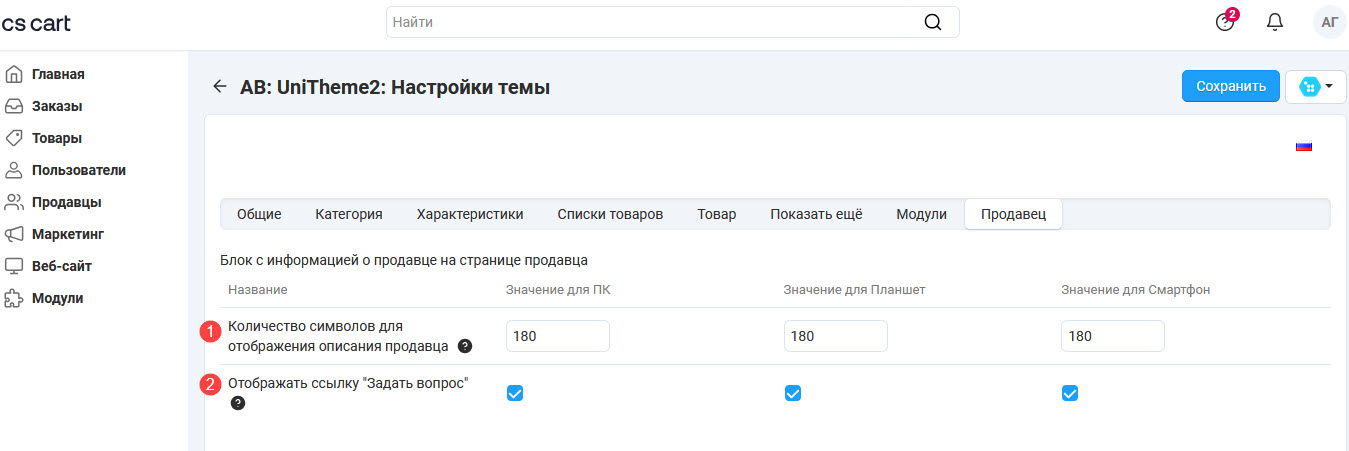The width and height of the screenshot is (1349, 451).
Task: Toggle "Задать вопрос" checkbox for Планшет
Action: (793, 393)
